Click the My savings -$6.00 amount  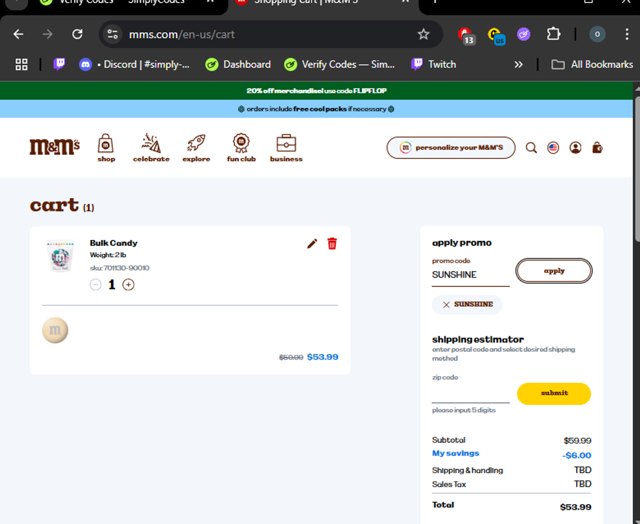pos(576,455)
